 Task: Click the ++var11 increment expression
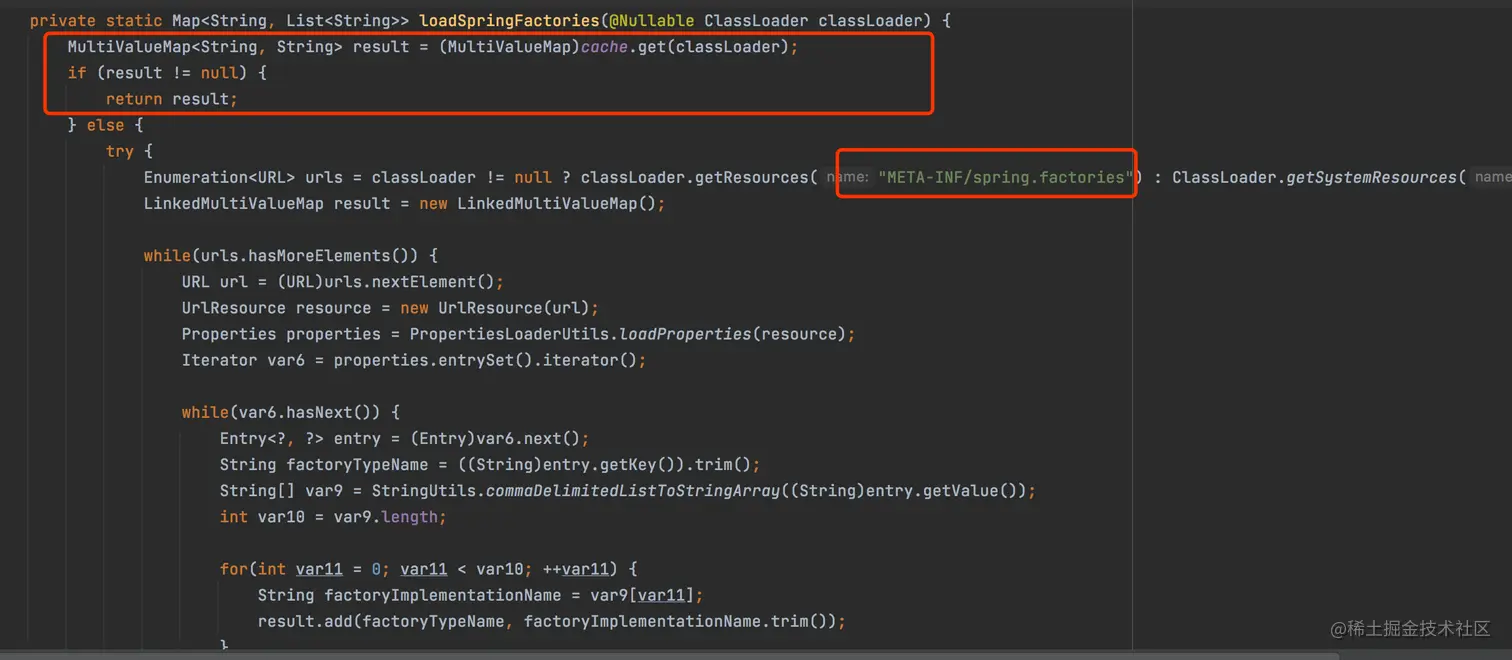575,569
